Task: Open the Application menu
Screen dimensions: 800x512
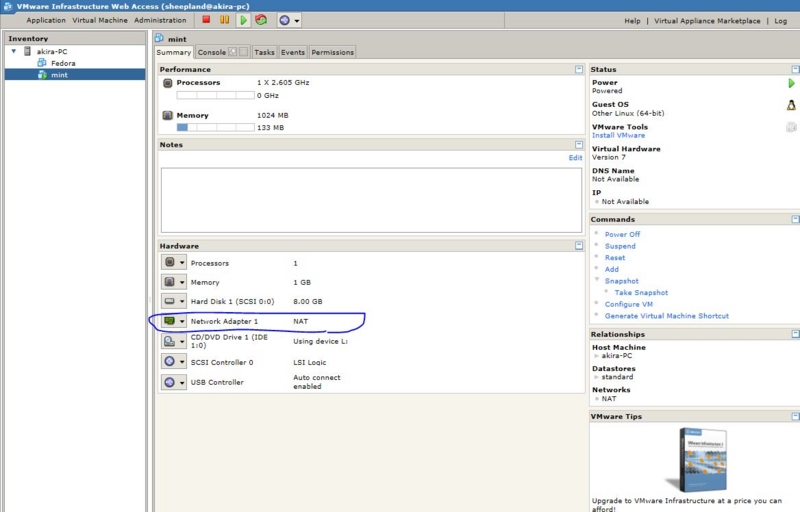Action: coord(46,20)
